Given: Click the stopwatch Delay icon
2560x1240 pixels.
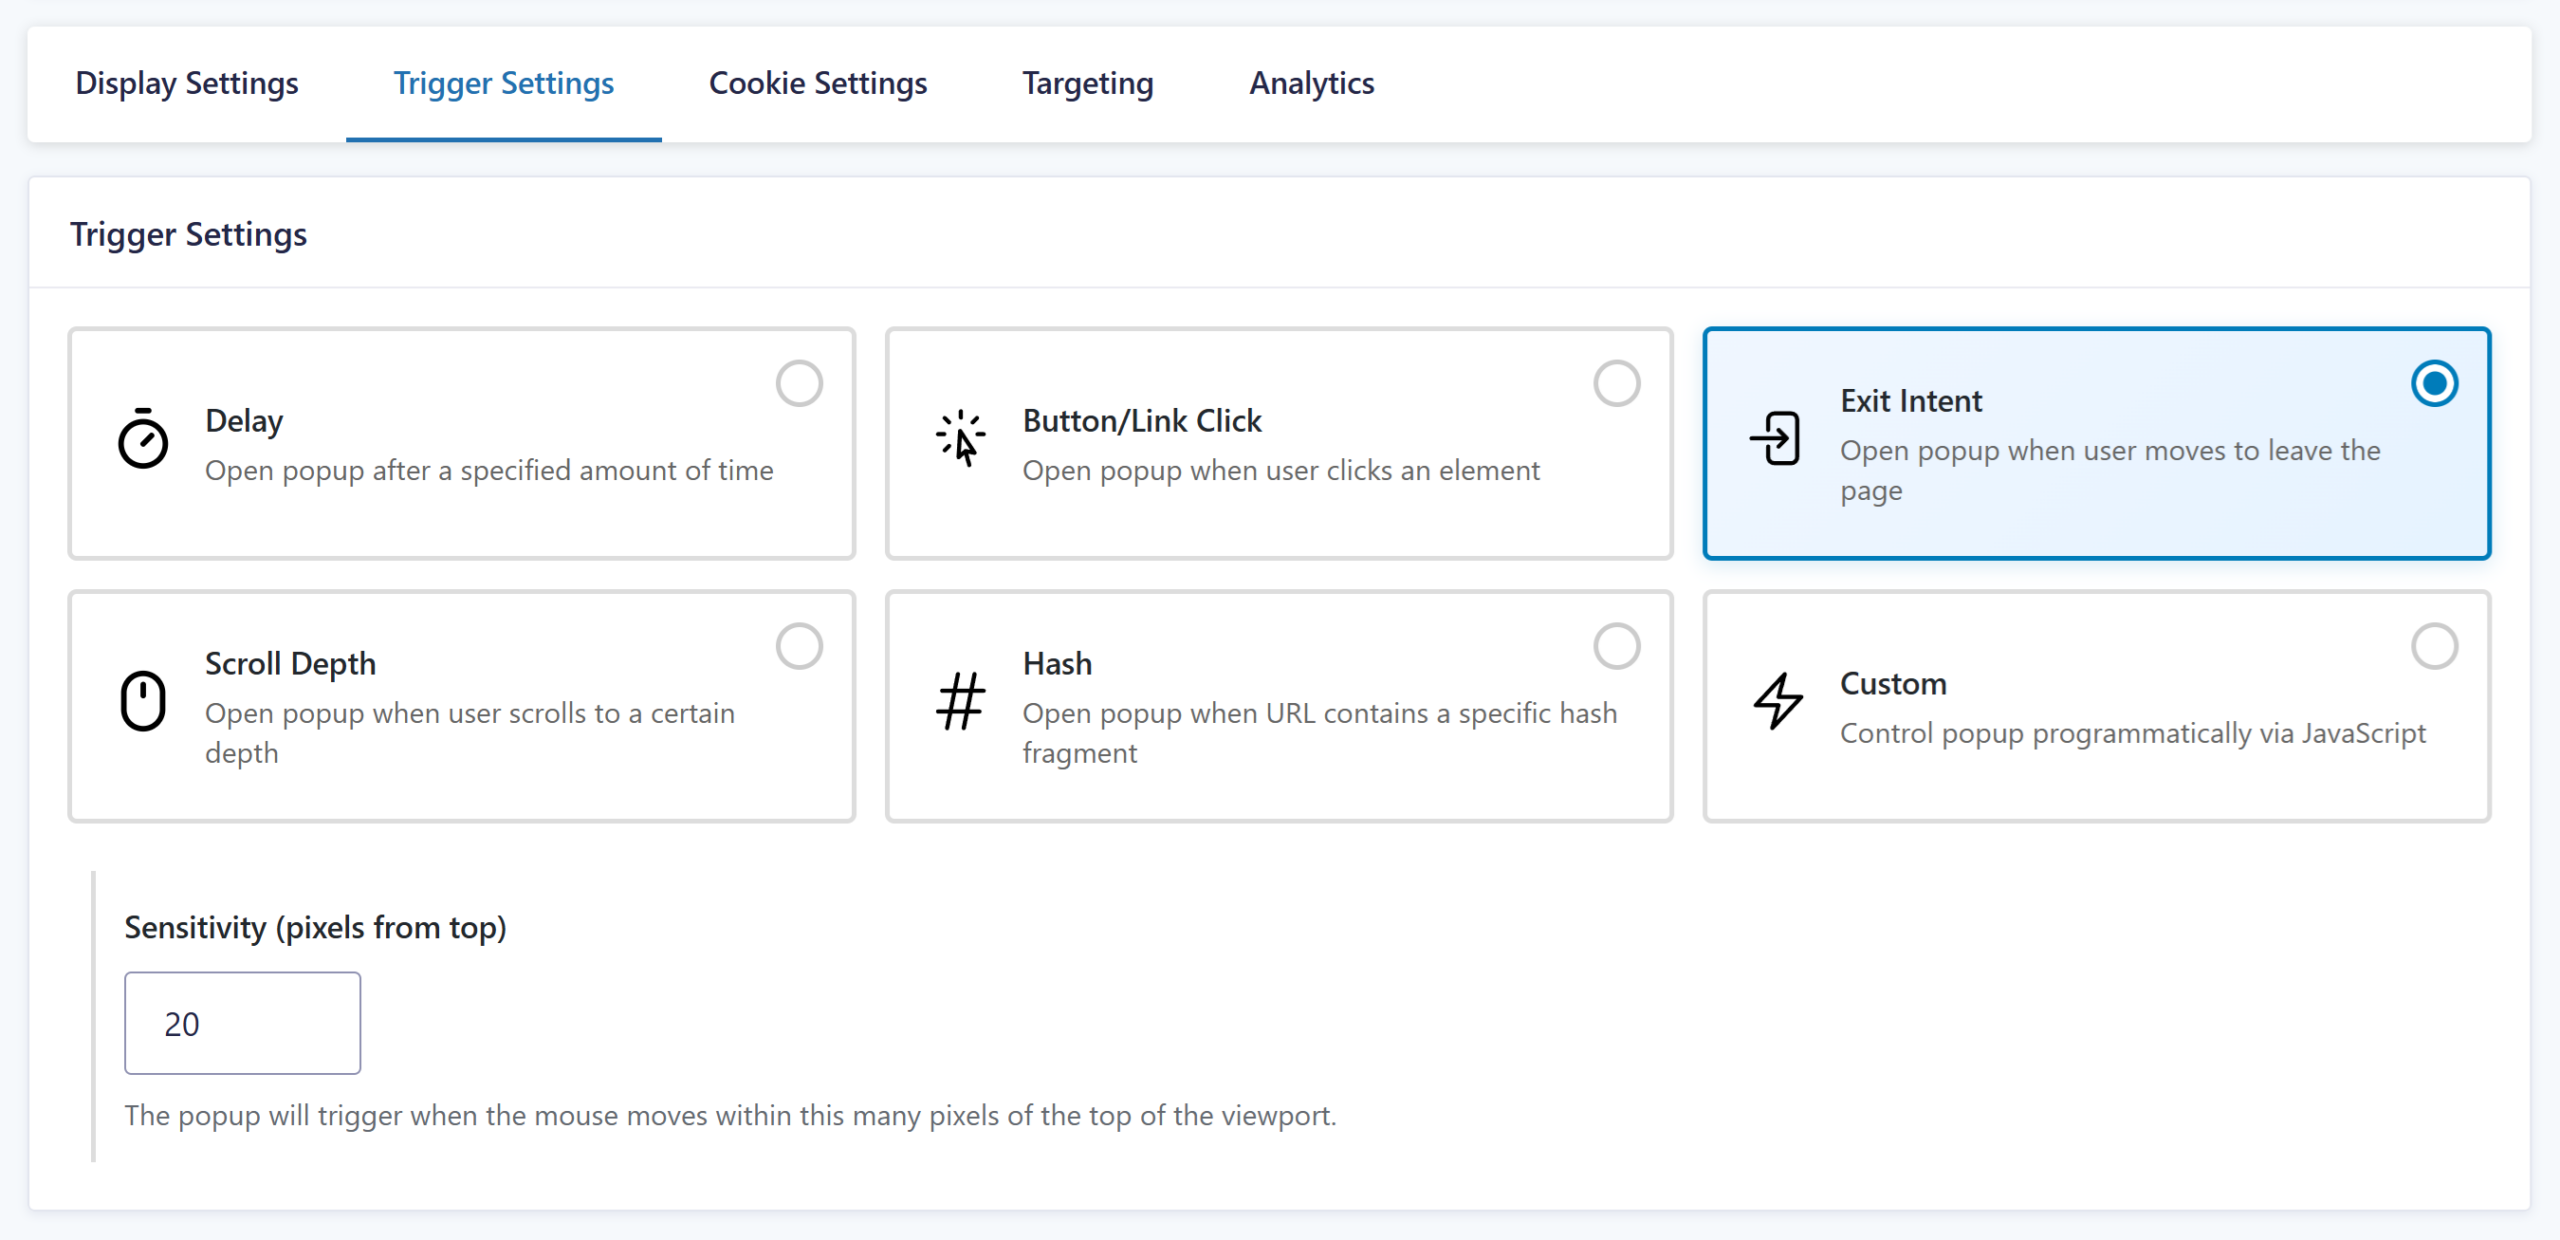Looking at the screenshot, I should [143, 439].
